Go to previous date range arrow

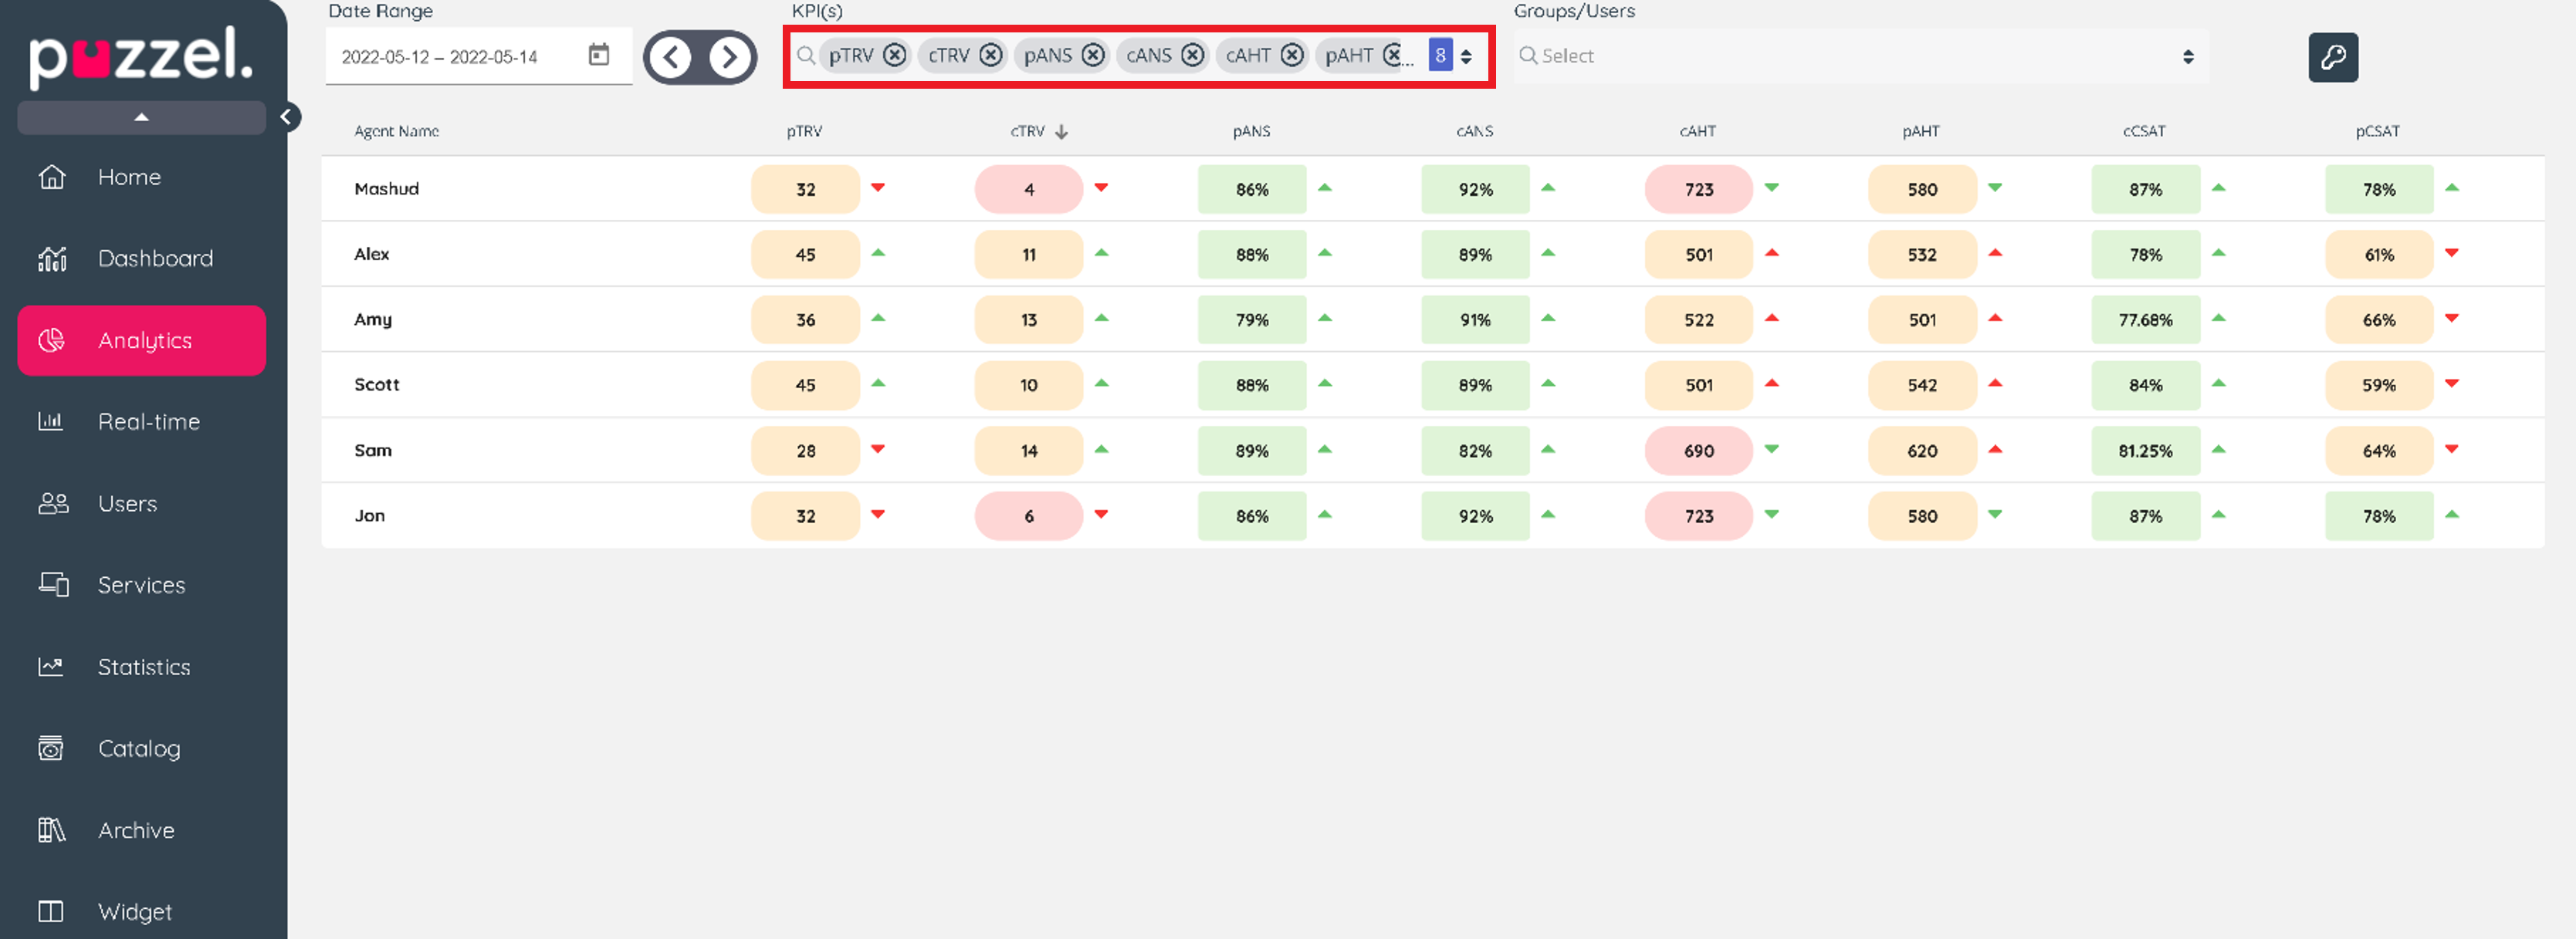[x=671, y=57]
